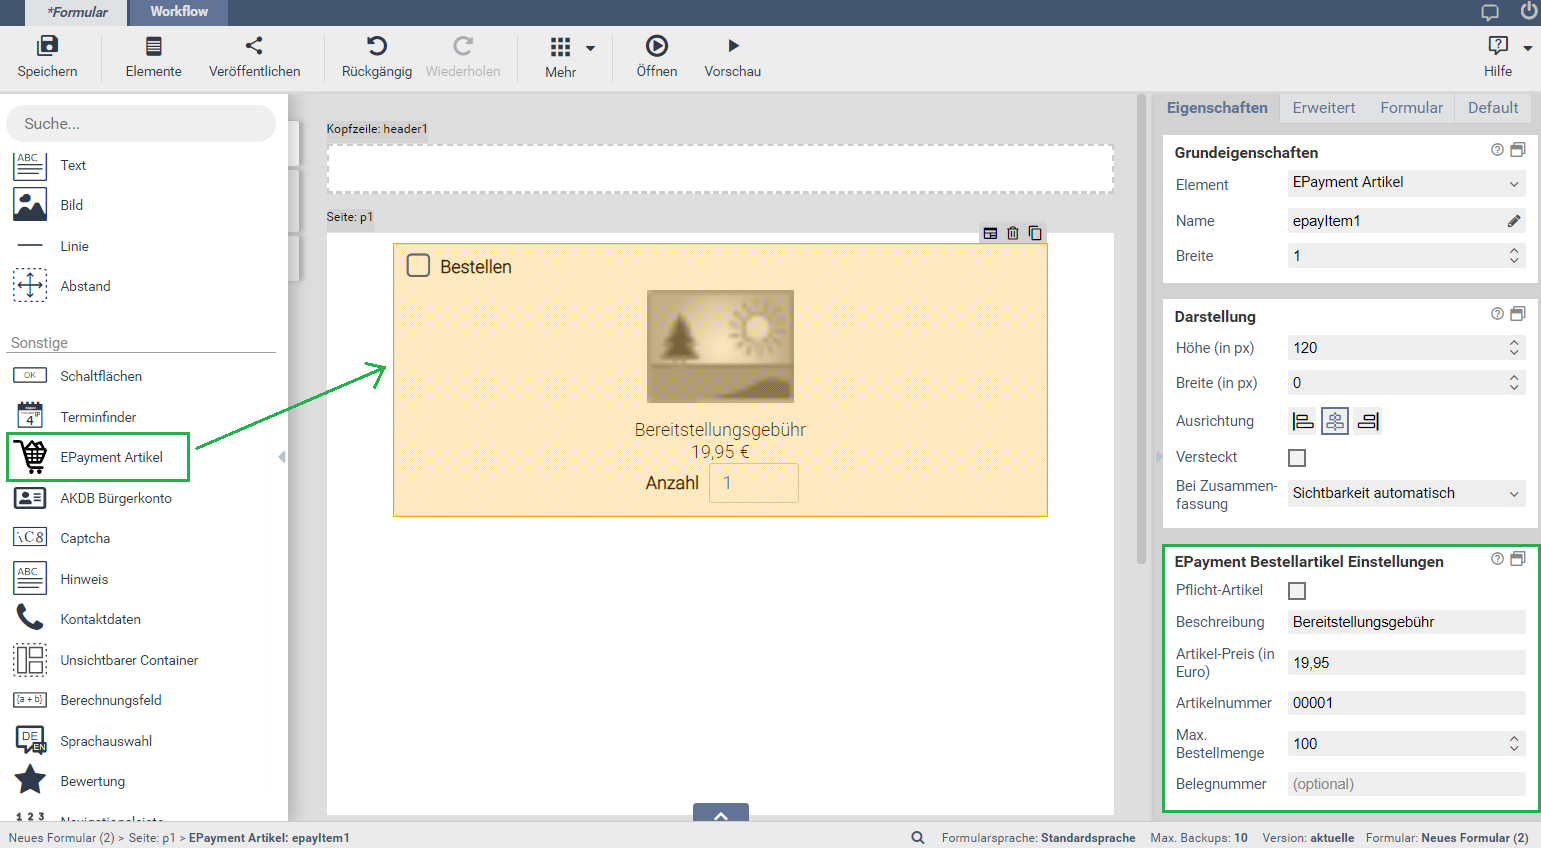Click the Öffnen toolbar button

(656, 56)
